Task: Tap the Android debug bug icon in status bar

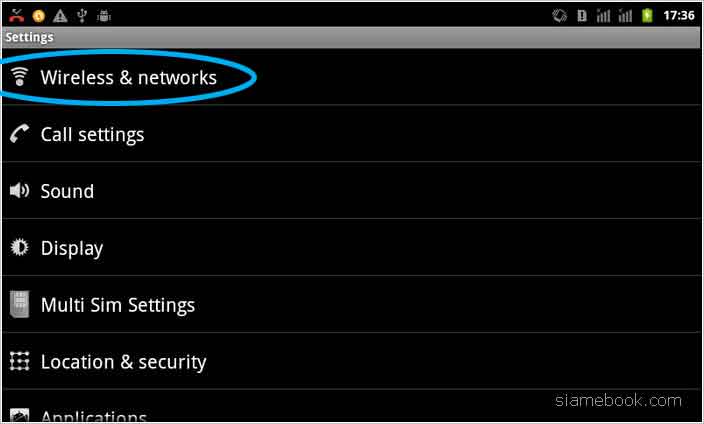Action: pyautogui.click(x=104, y=16)
